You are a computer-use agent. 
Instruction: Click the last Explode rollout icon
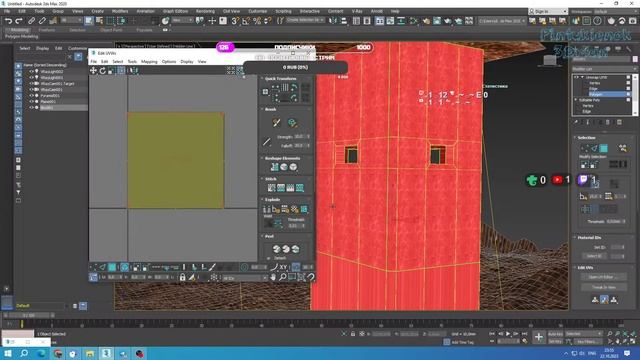click(304, 209)
